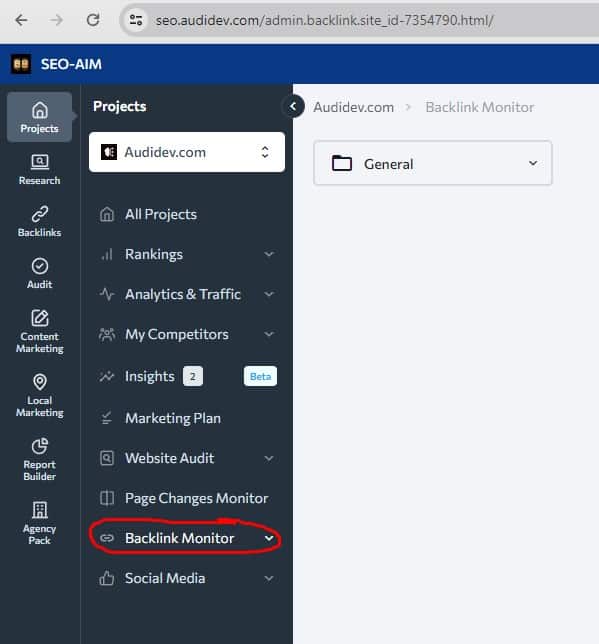Collapse the Projects sidebar panel
The height and width of the screenshot is (644, 599).
pyautogui.click(x=293, y=106)
